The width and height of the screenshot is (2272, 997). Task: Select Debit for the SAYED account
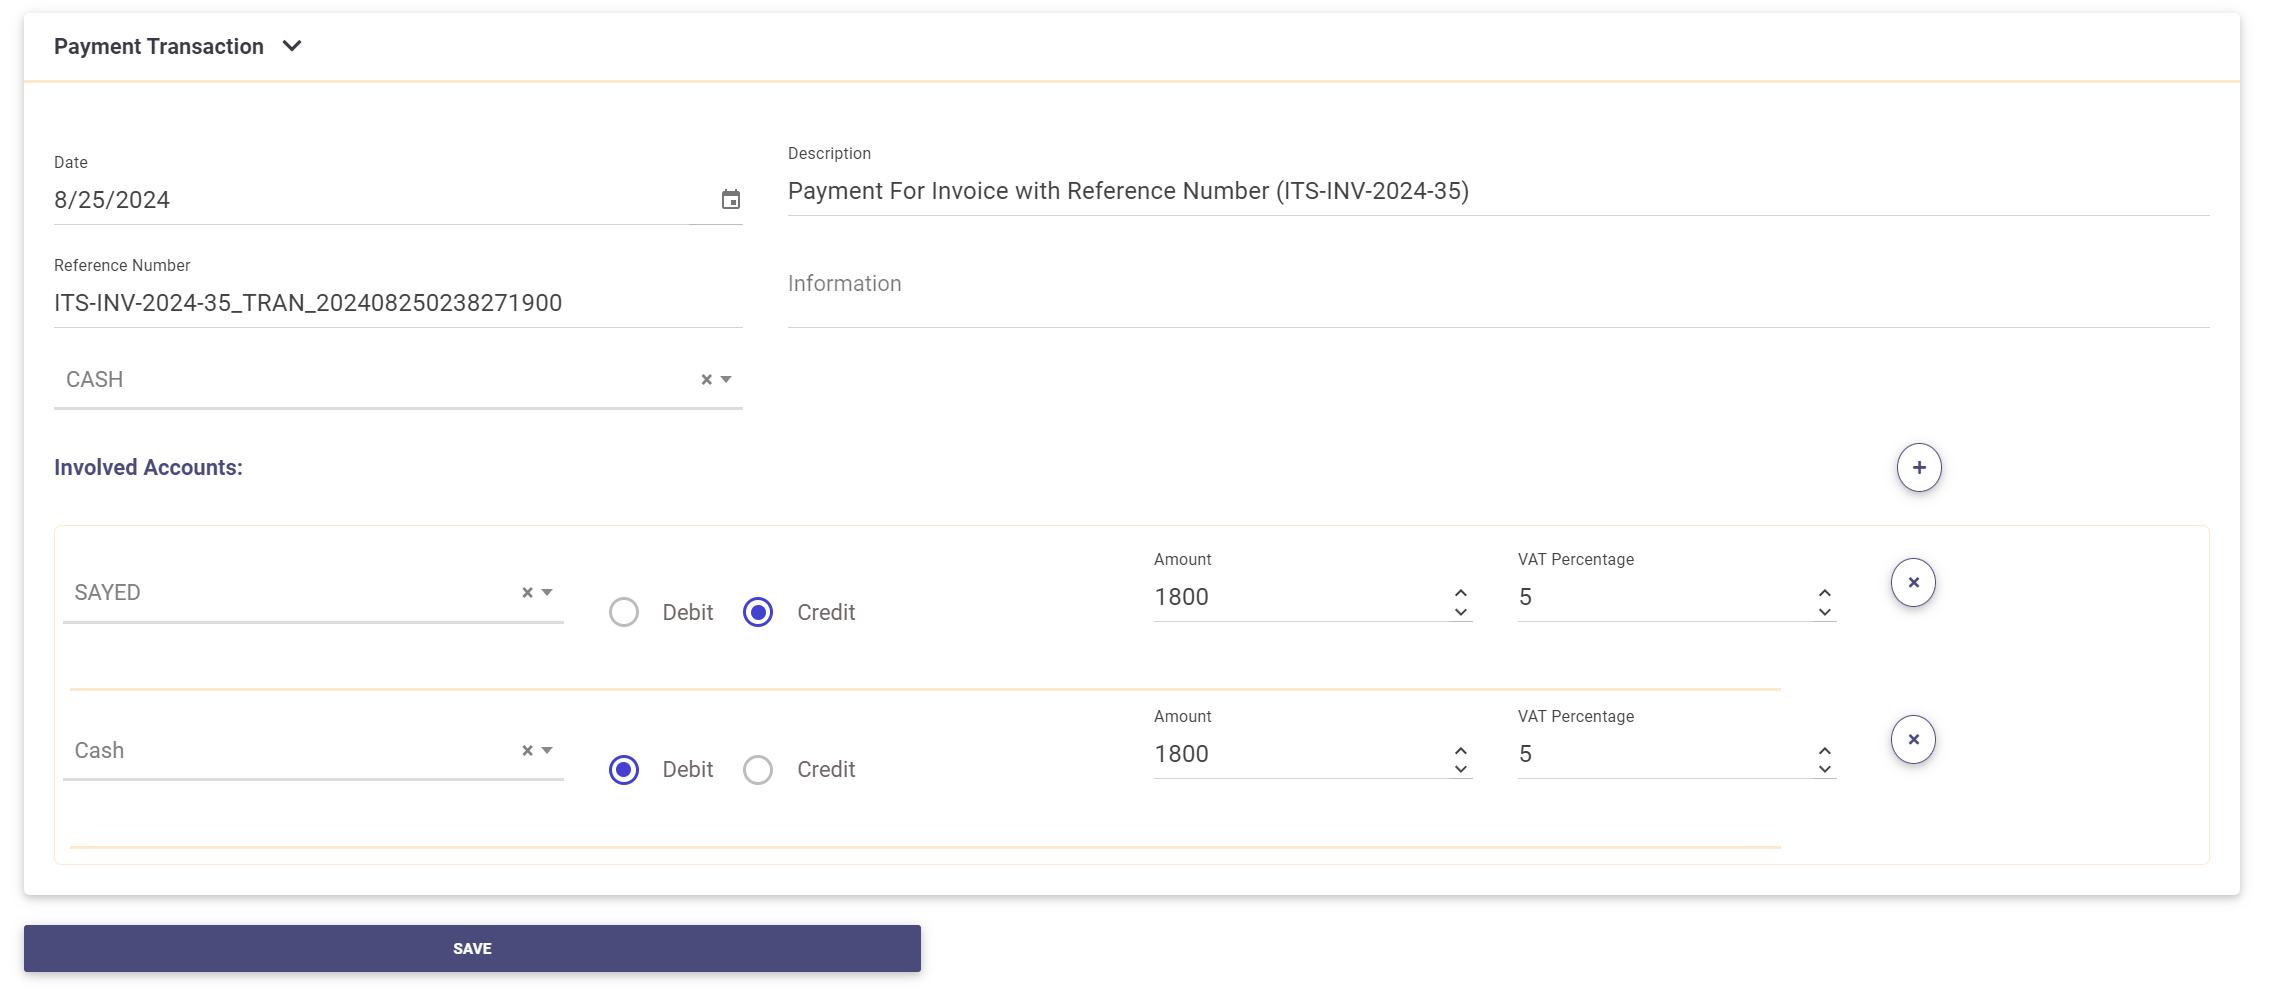[x=624, y=612]
